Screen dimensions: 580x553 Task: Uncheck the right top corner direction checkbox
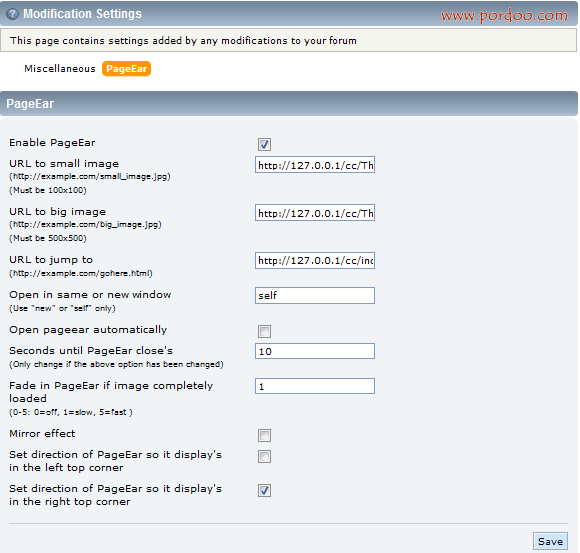tap(264, 490)
